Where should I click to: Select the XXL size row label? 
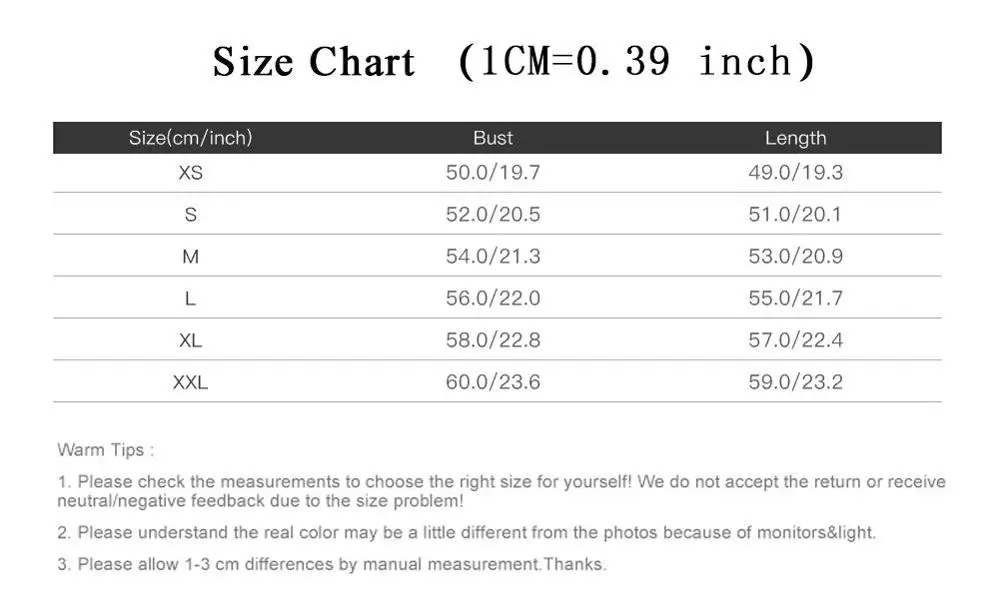click(191, 383)
